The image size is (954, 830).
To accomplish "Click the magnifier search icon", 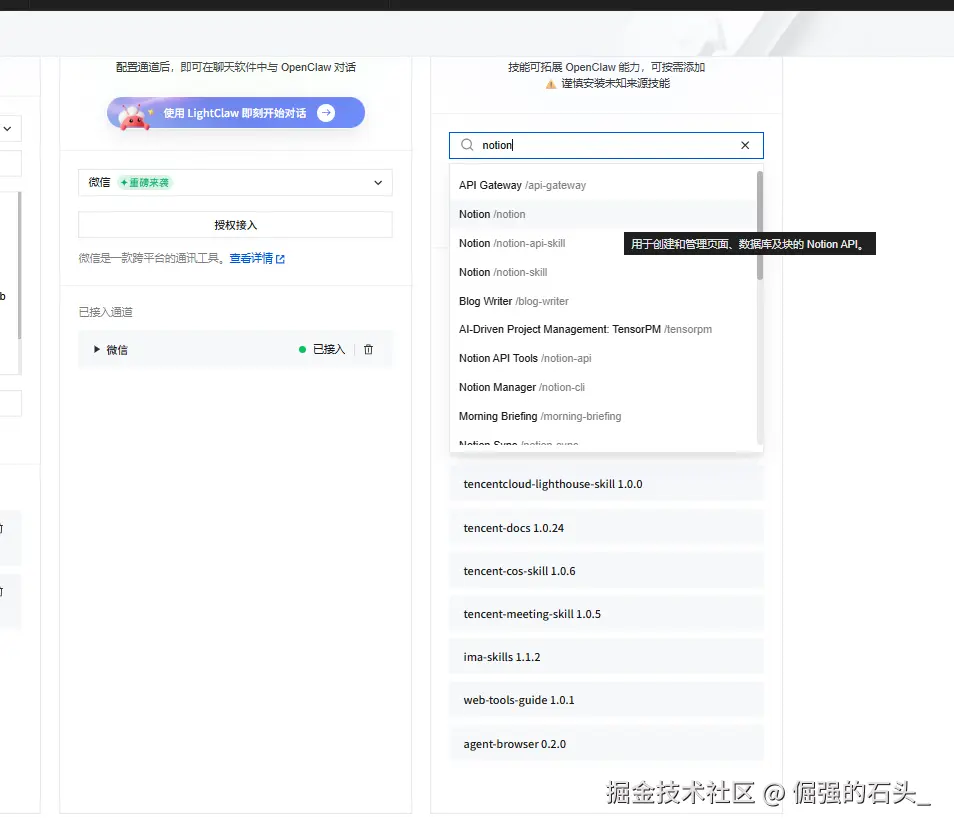I will (467, 145).
